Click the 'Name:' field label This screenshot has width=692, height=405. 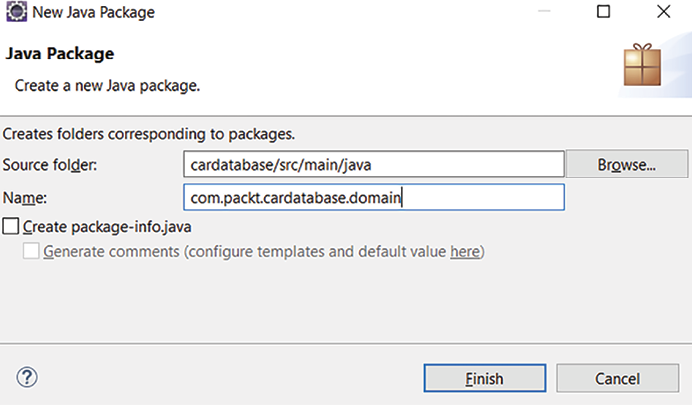tap(25, 198)
